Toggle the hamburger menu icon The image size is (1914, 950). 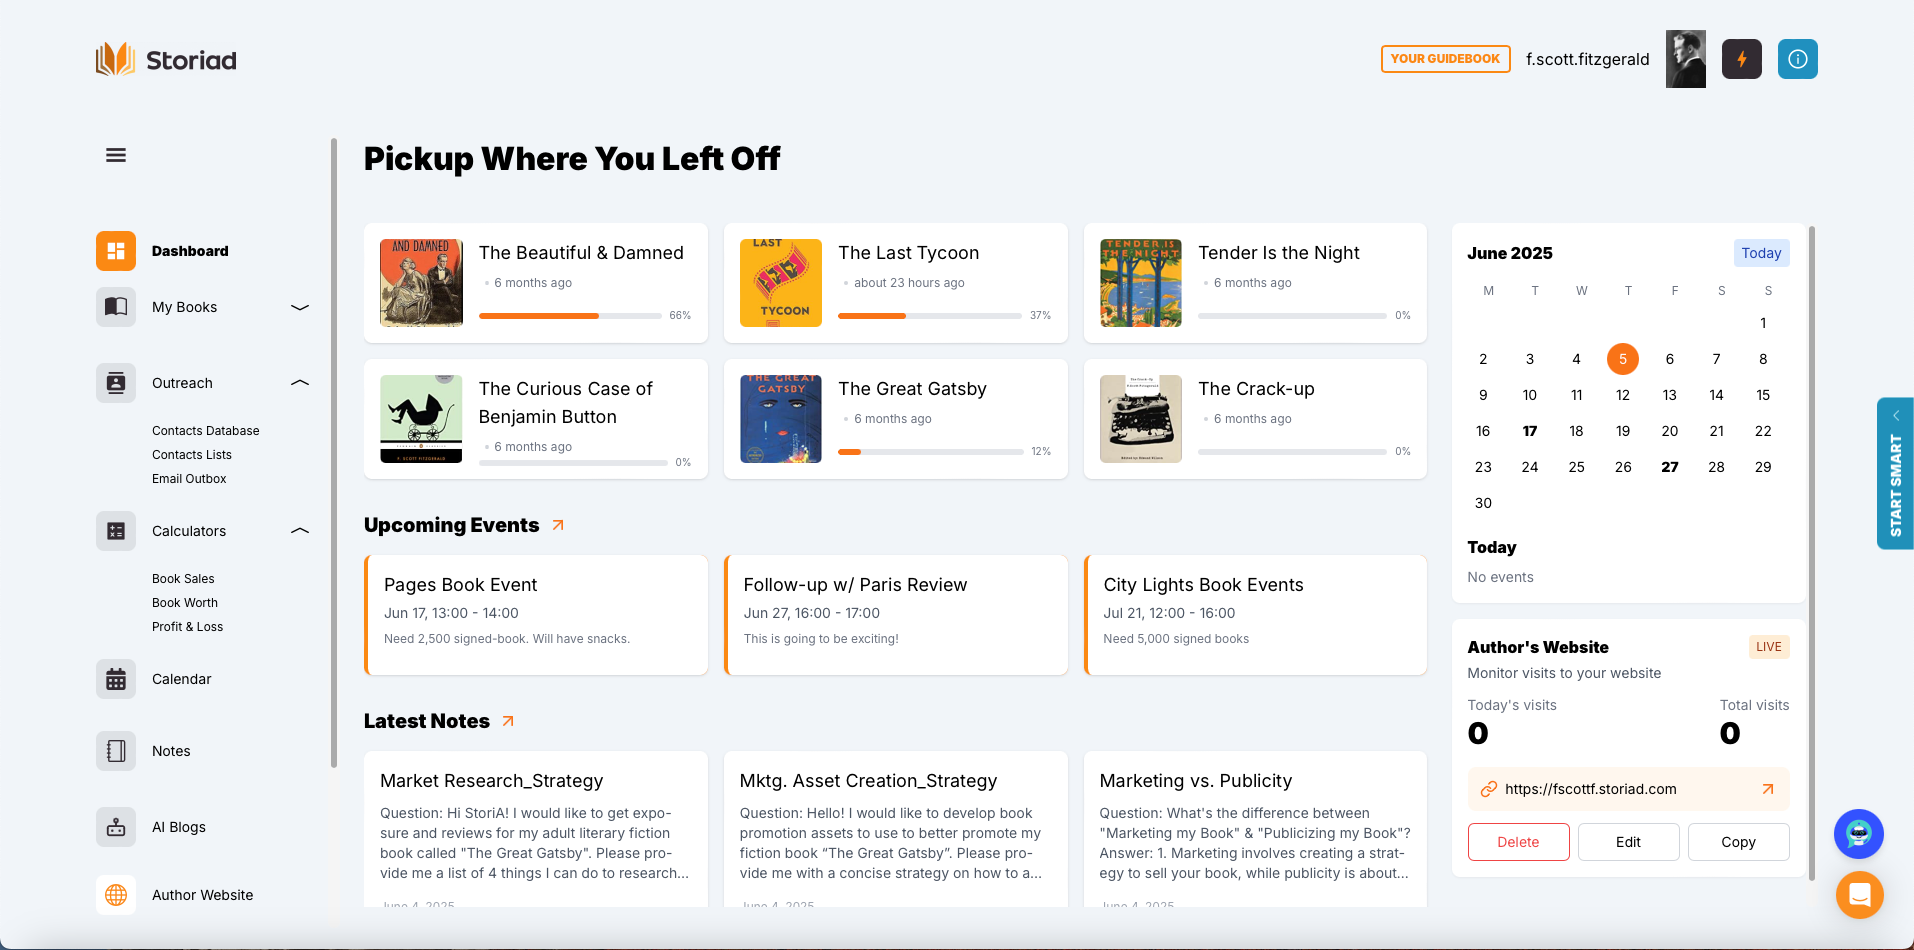pyautogui.click(x=116, y=155)
